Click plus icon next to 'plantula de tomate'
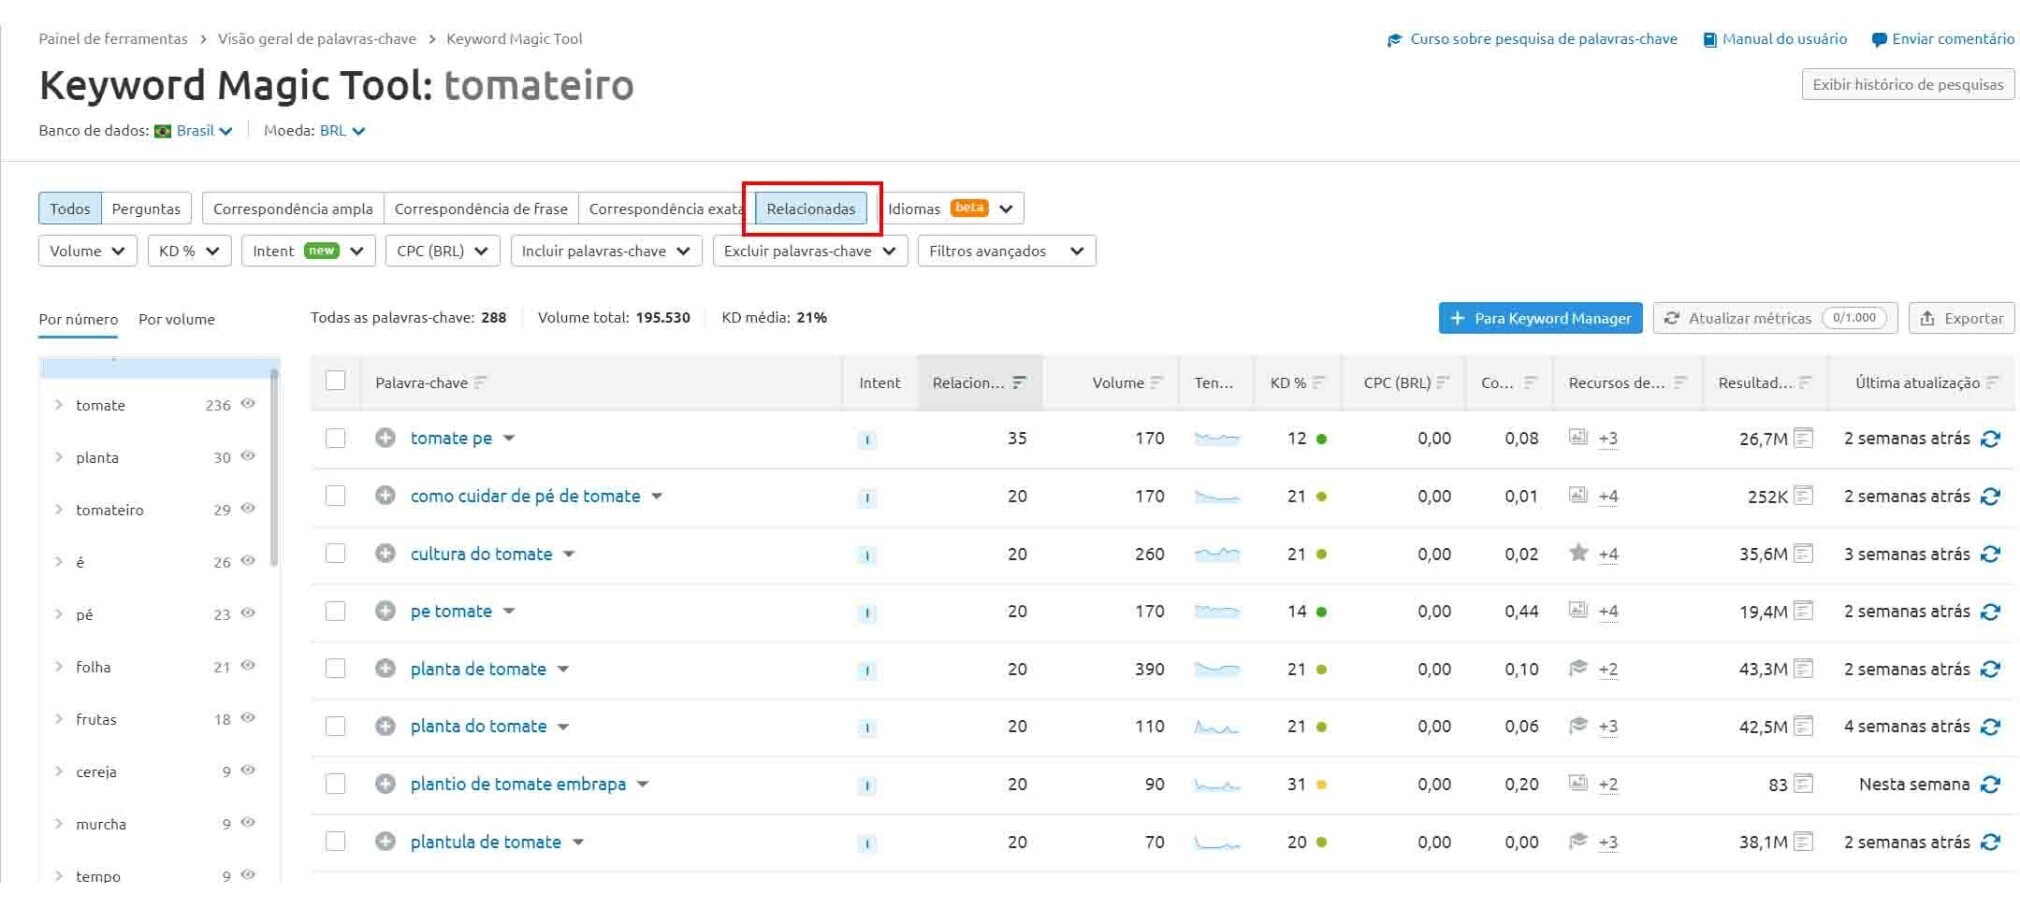Screen dimensions: 2020x908 coord(385,842)
